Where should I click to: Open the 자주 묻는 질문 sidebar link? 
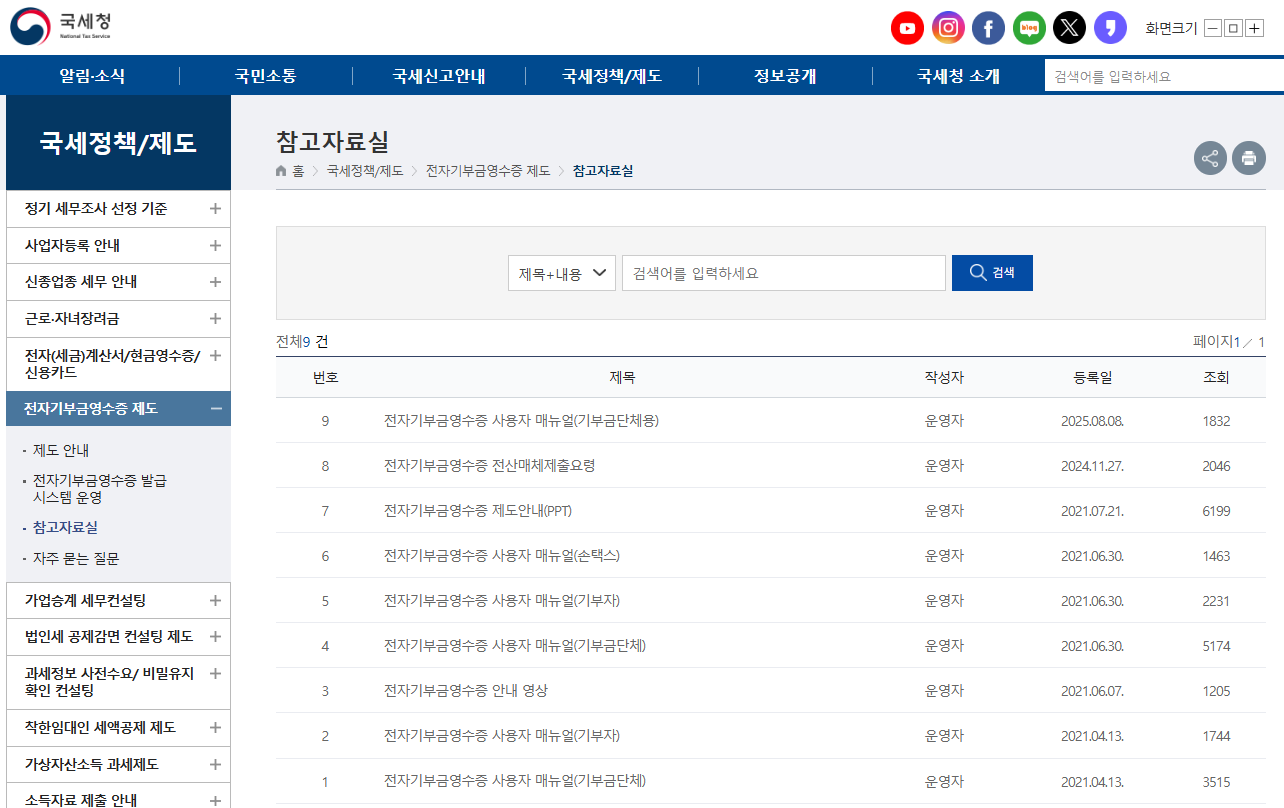click(76, 558)
